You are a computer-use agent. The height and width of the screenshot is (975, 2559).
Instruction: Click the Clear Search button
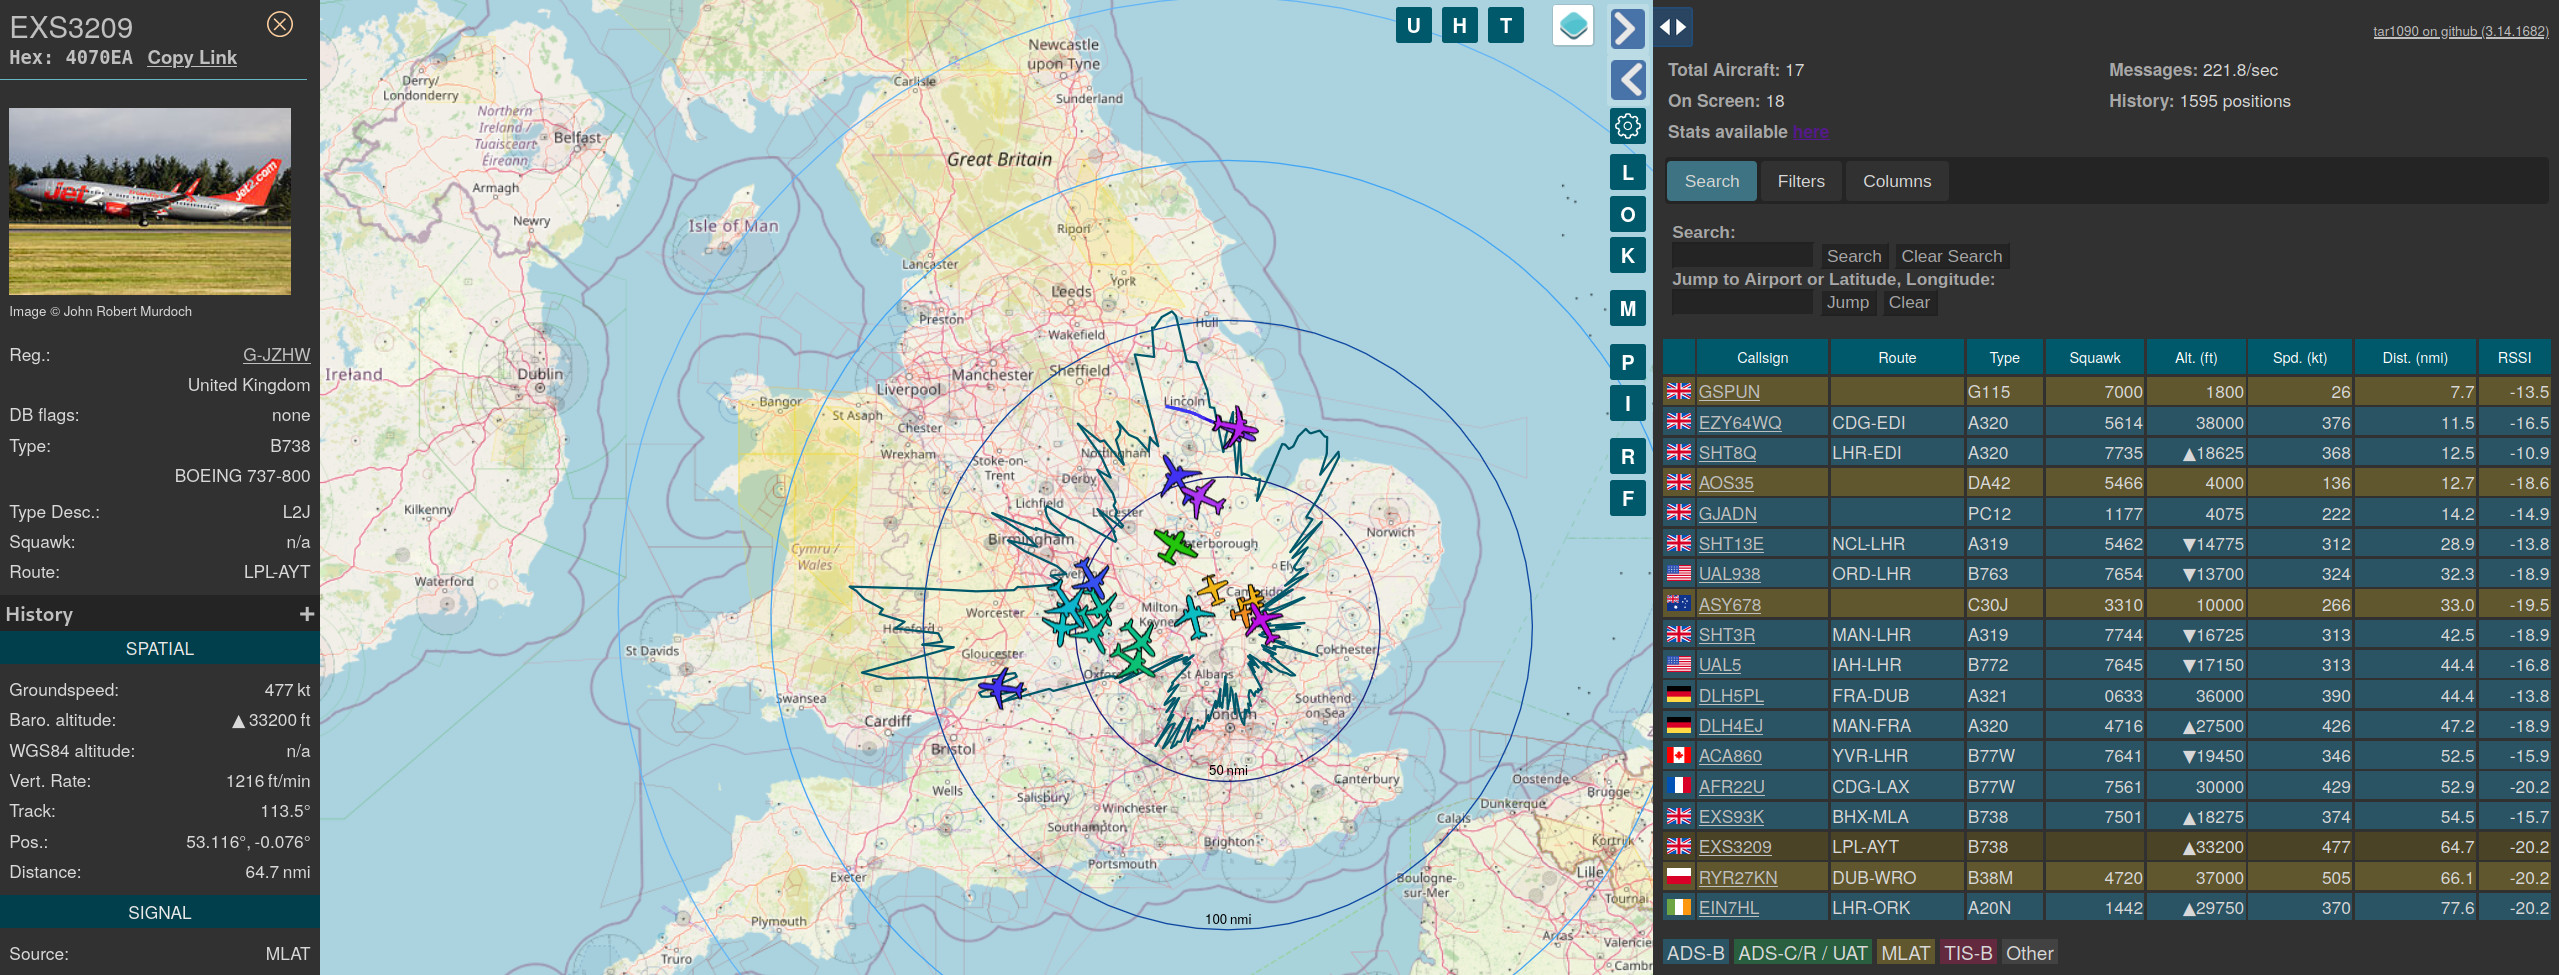1951,256
